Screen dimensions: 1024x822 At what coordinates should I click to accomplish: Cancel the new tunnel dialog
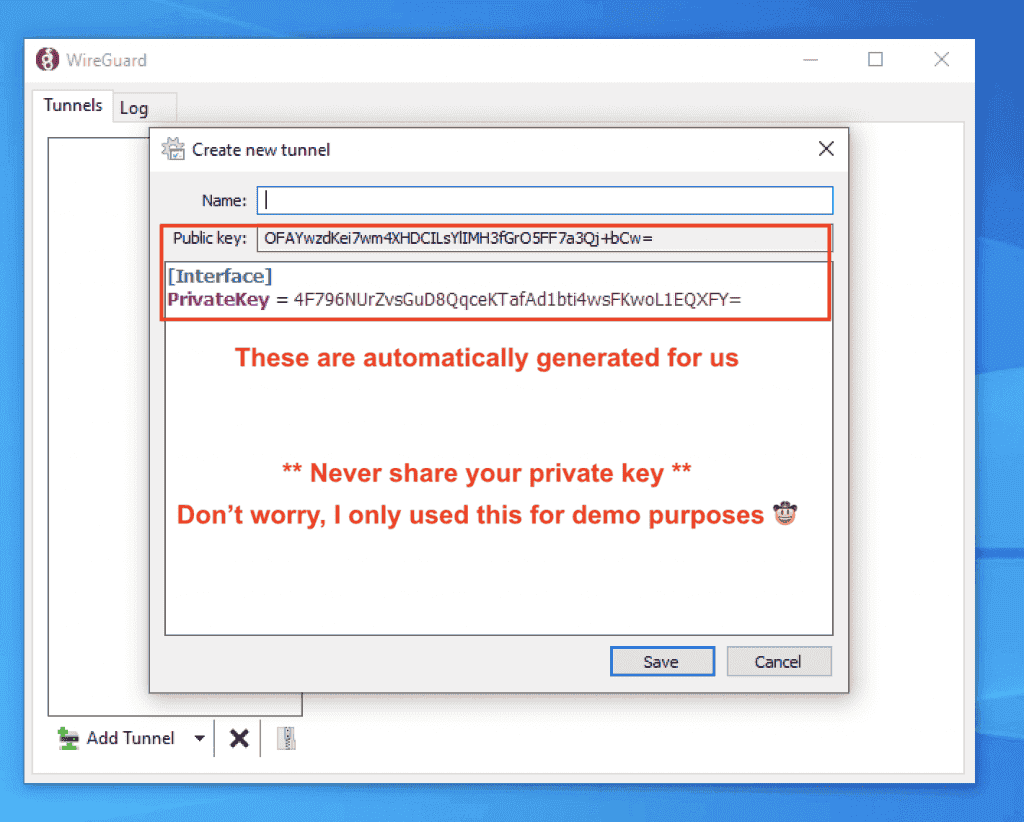click(778, 661)
